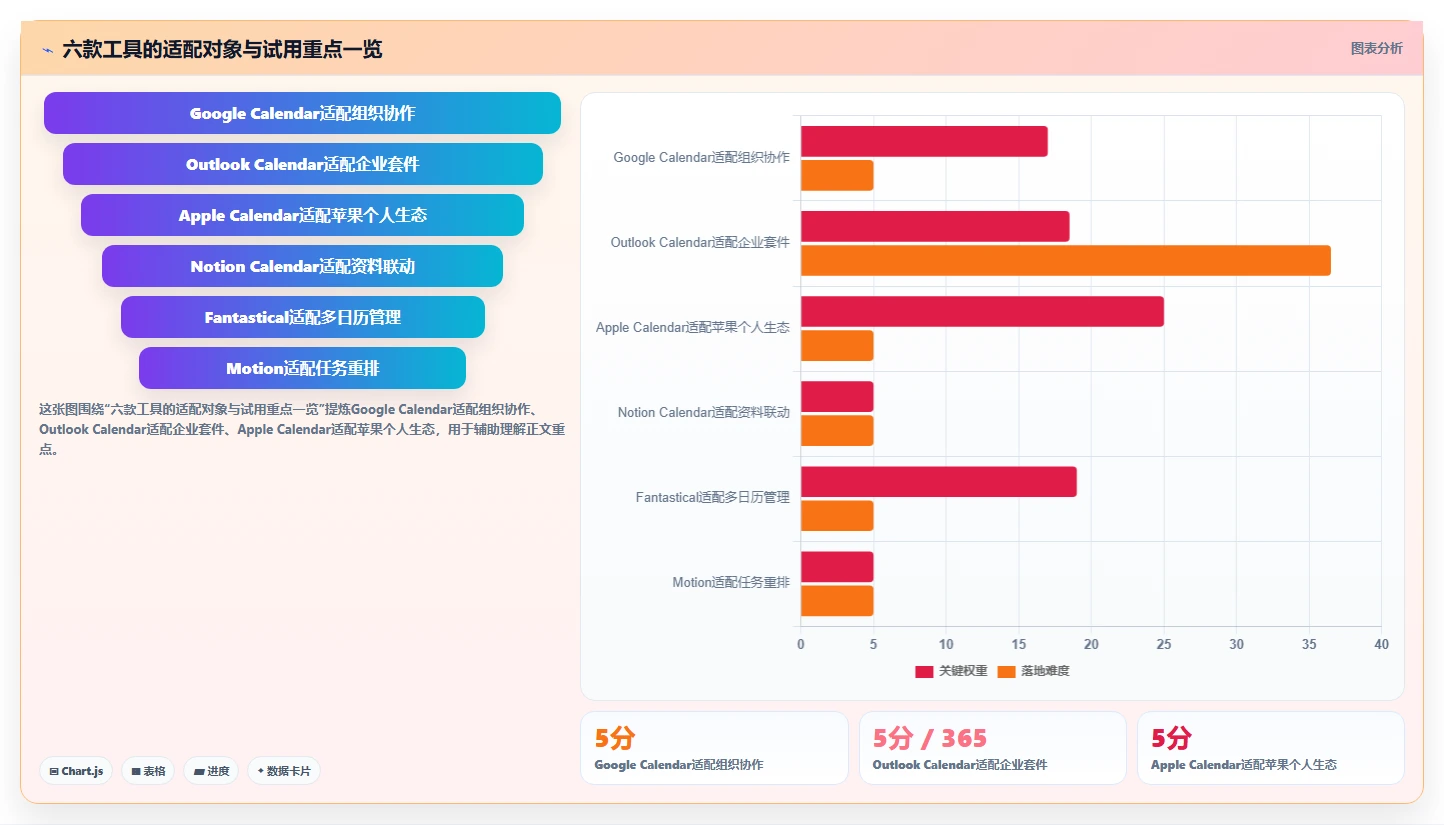Image resolution: width=1444 pixels, height=825 pixels.
Task: Click the 进度 tag chip
Action: pyautogui.click(x=211, y=771)
